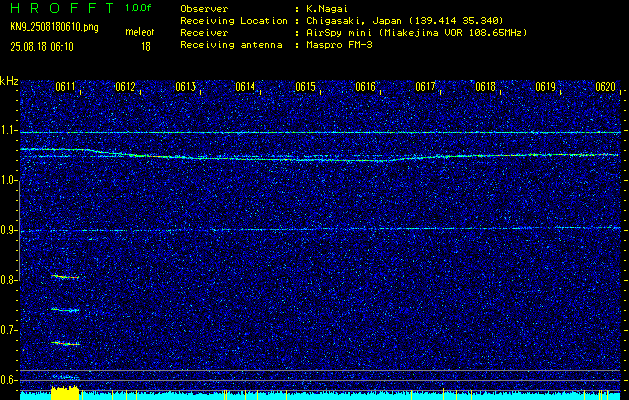The width and height of the screenshot is (629, 400).
Task: Click the 0.6 frequency axis label
Action: [9, 380]
